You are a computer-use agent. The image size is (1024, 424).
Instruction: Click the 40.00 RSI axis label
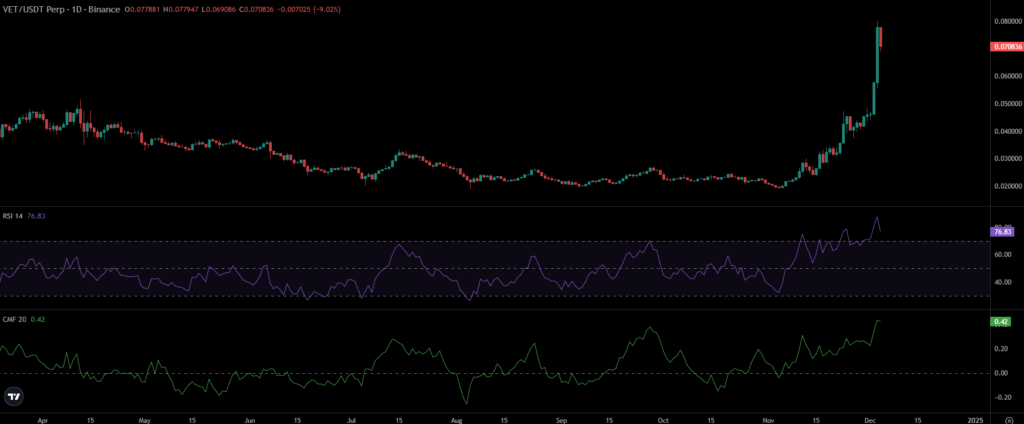click(1002, 282)
